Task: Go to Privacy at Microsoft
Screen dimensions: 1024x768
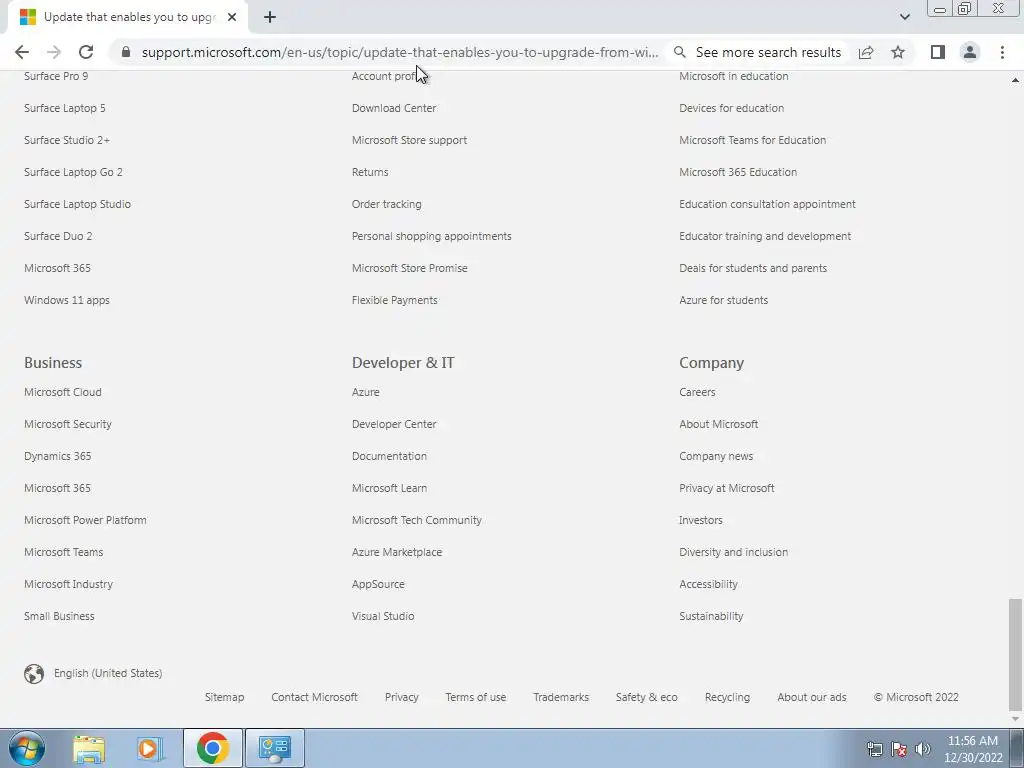Action: [727, 488]
